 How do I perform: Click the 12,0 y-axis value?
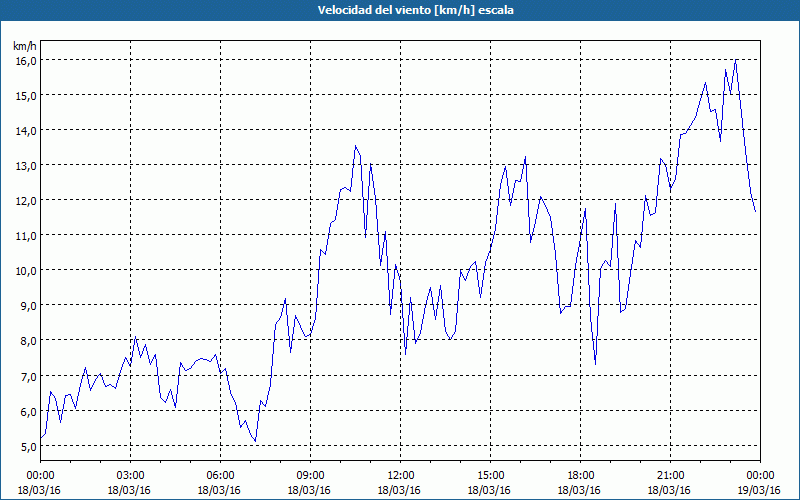coord(26,201)
